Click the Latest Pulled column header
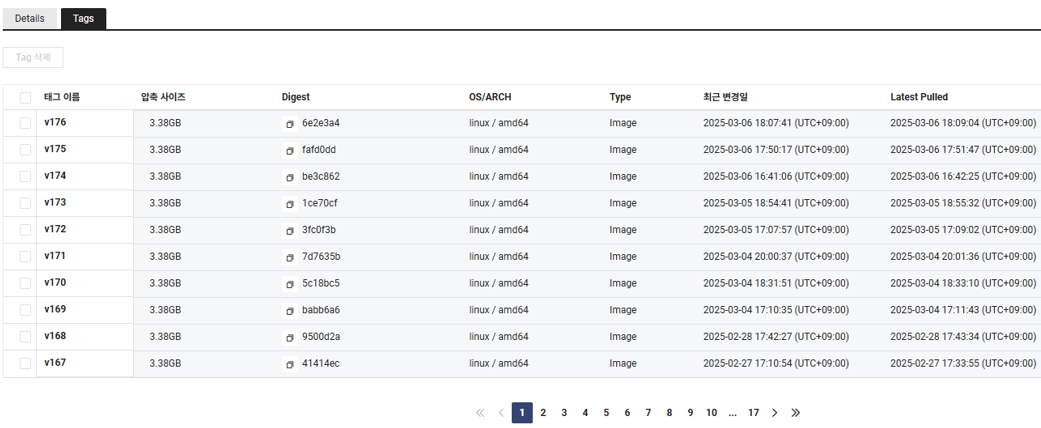Screen dimensions: 1041x428 pos(919,97)
